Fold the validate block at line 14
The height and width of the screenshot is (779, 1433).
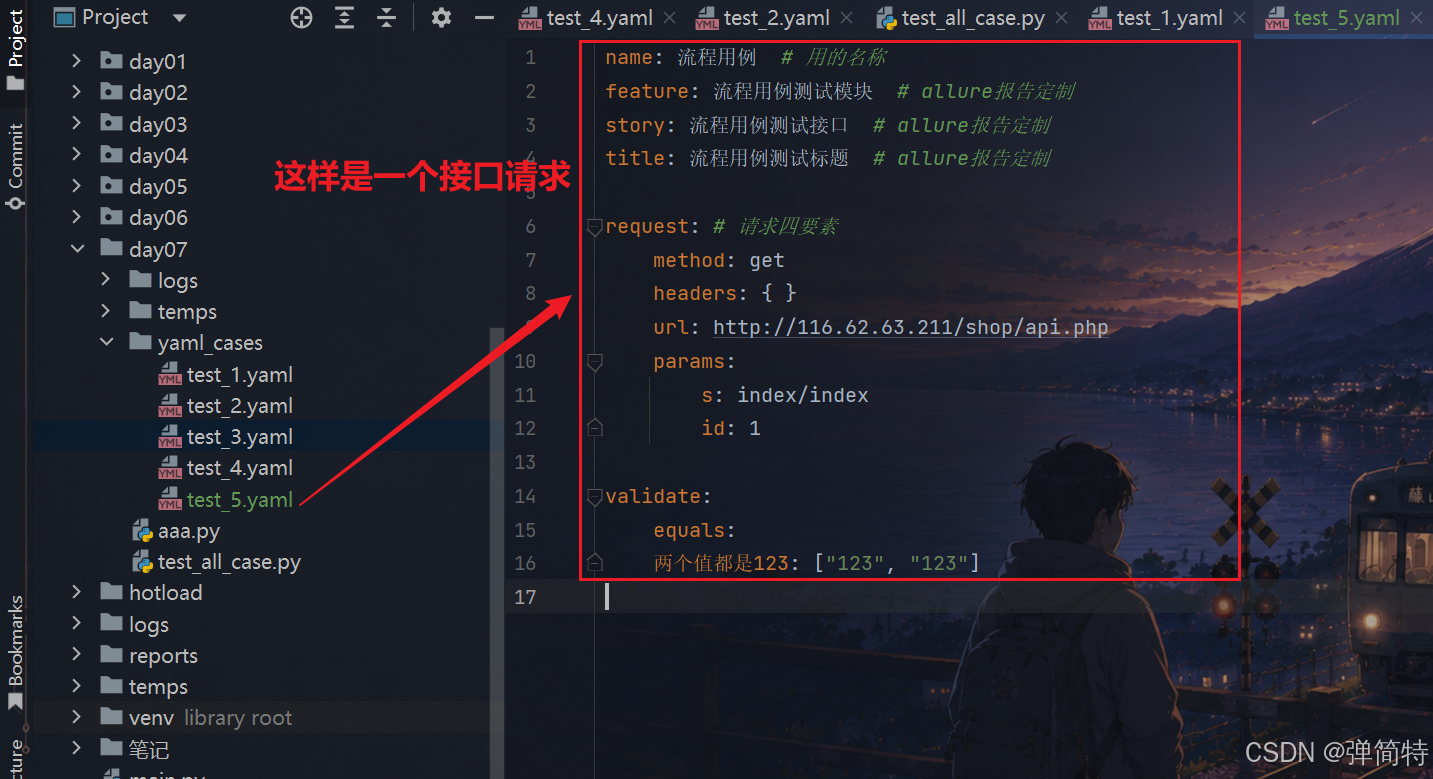click(x=595, y=496)
